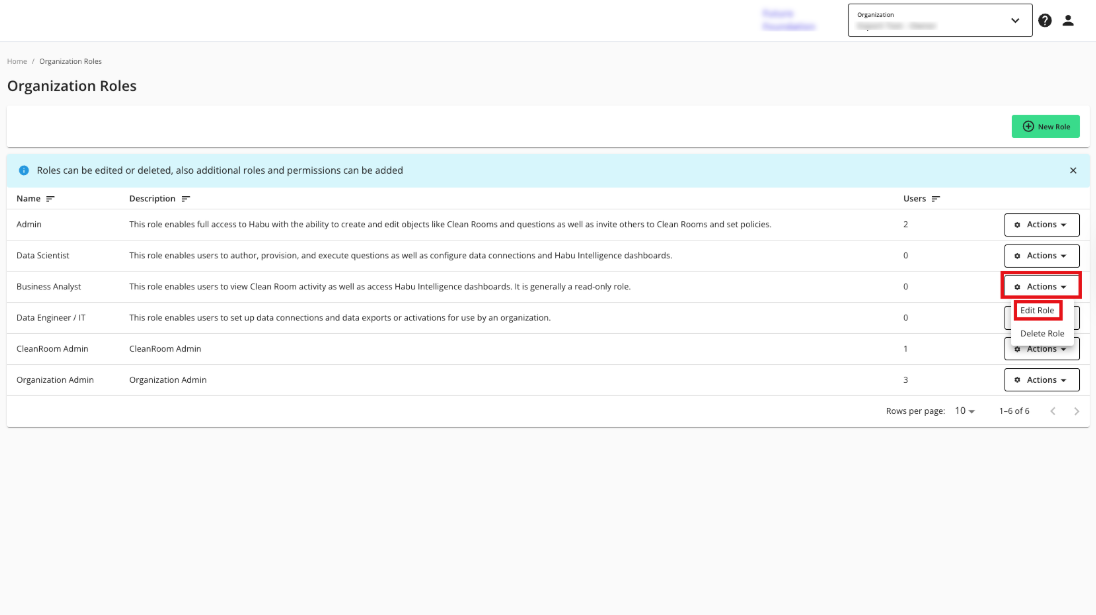Sort by Description column icon
Viewport: 1096px width, 615px height.
click(x=186, y=199)
